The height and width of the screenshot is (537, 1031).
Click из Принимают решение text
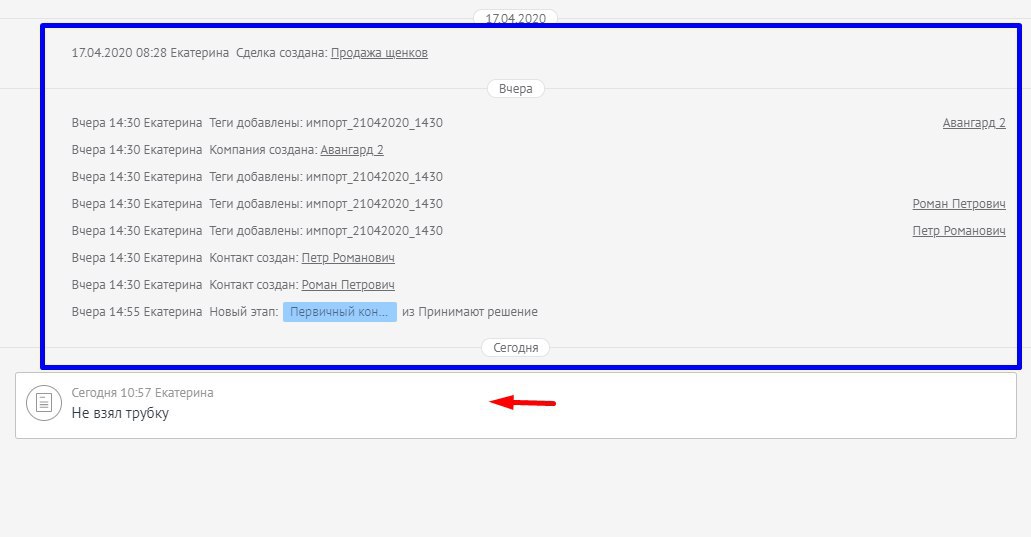[x=469, y=312]
